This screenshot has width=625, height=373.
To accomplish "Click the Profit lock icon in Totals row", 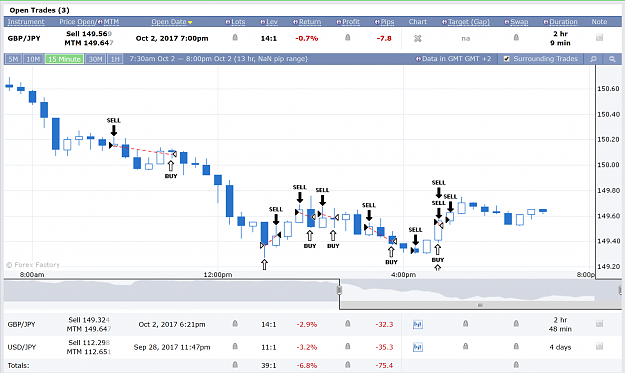I will (x=348, y=365).
